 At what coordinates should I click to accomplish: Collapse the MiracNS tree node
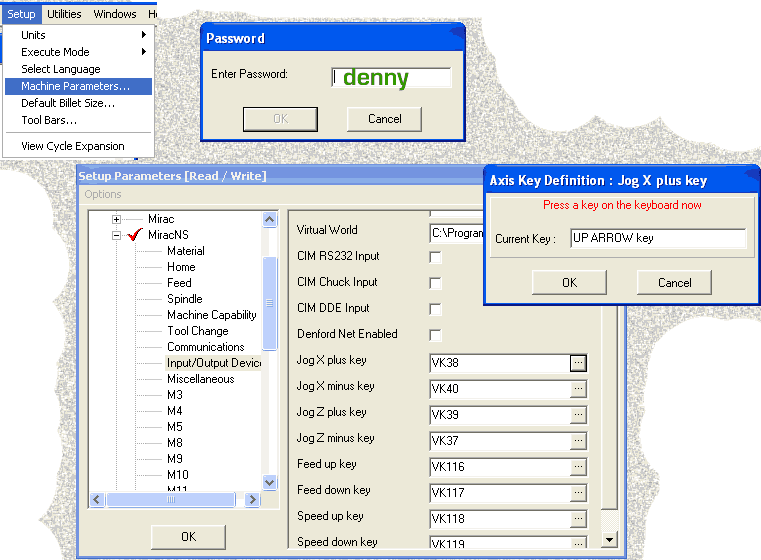117,235
